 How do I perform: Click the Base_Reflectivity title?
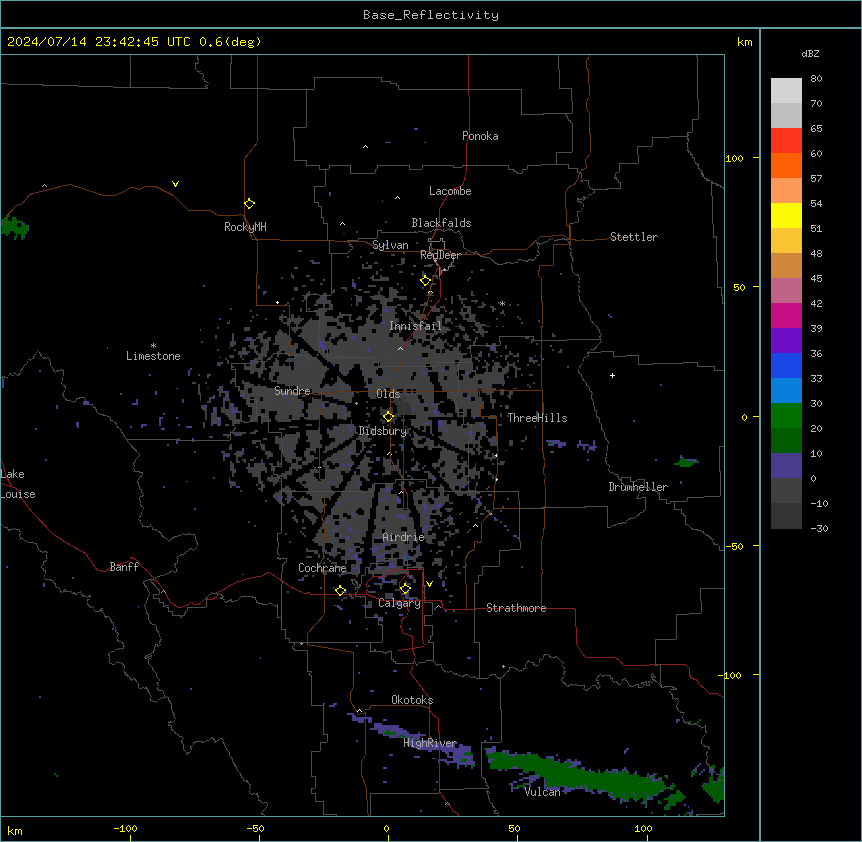431,15
